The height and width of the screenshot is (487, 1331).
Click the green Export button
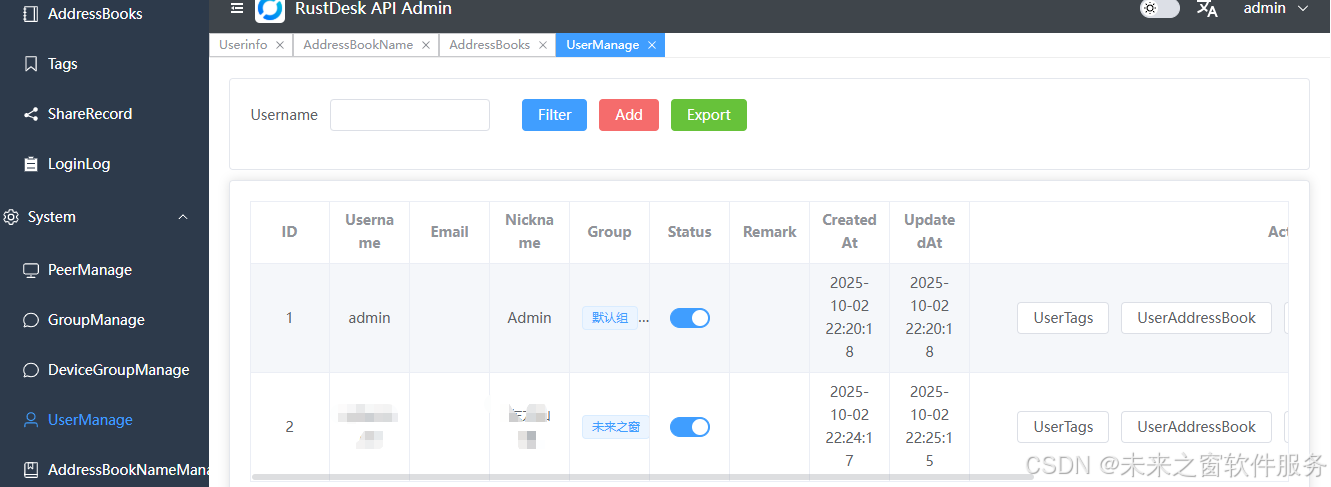[x=709, y=115]
